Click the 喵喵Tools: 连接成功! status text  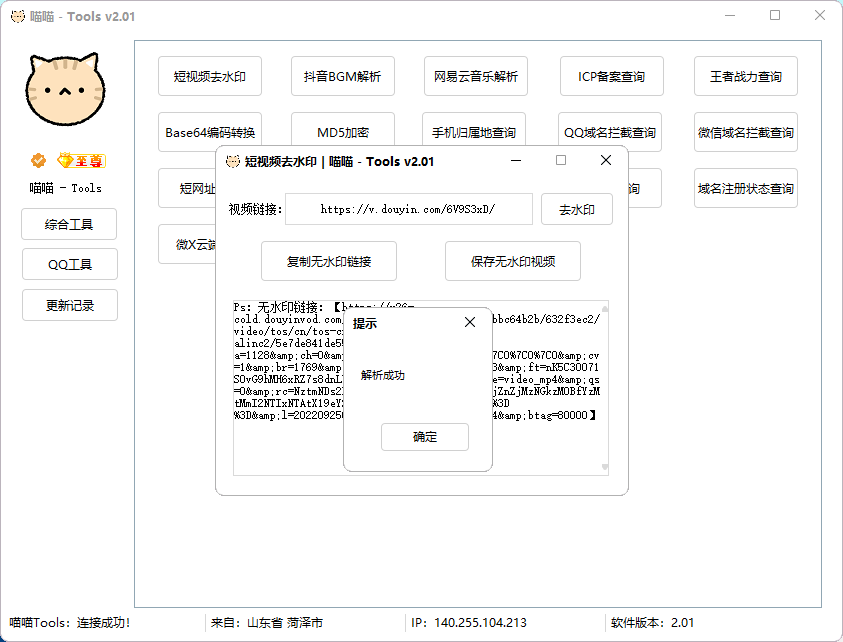point(70,623)
